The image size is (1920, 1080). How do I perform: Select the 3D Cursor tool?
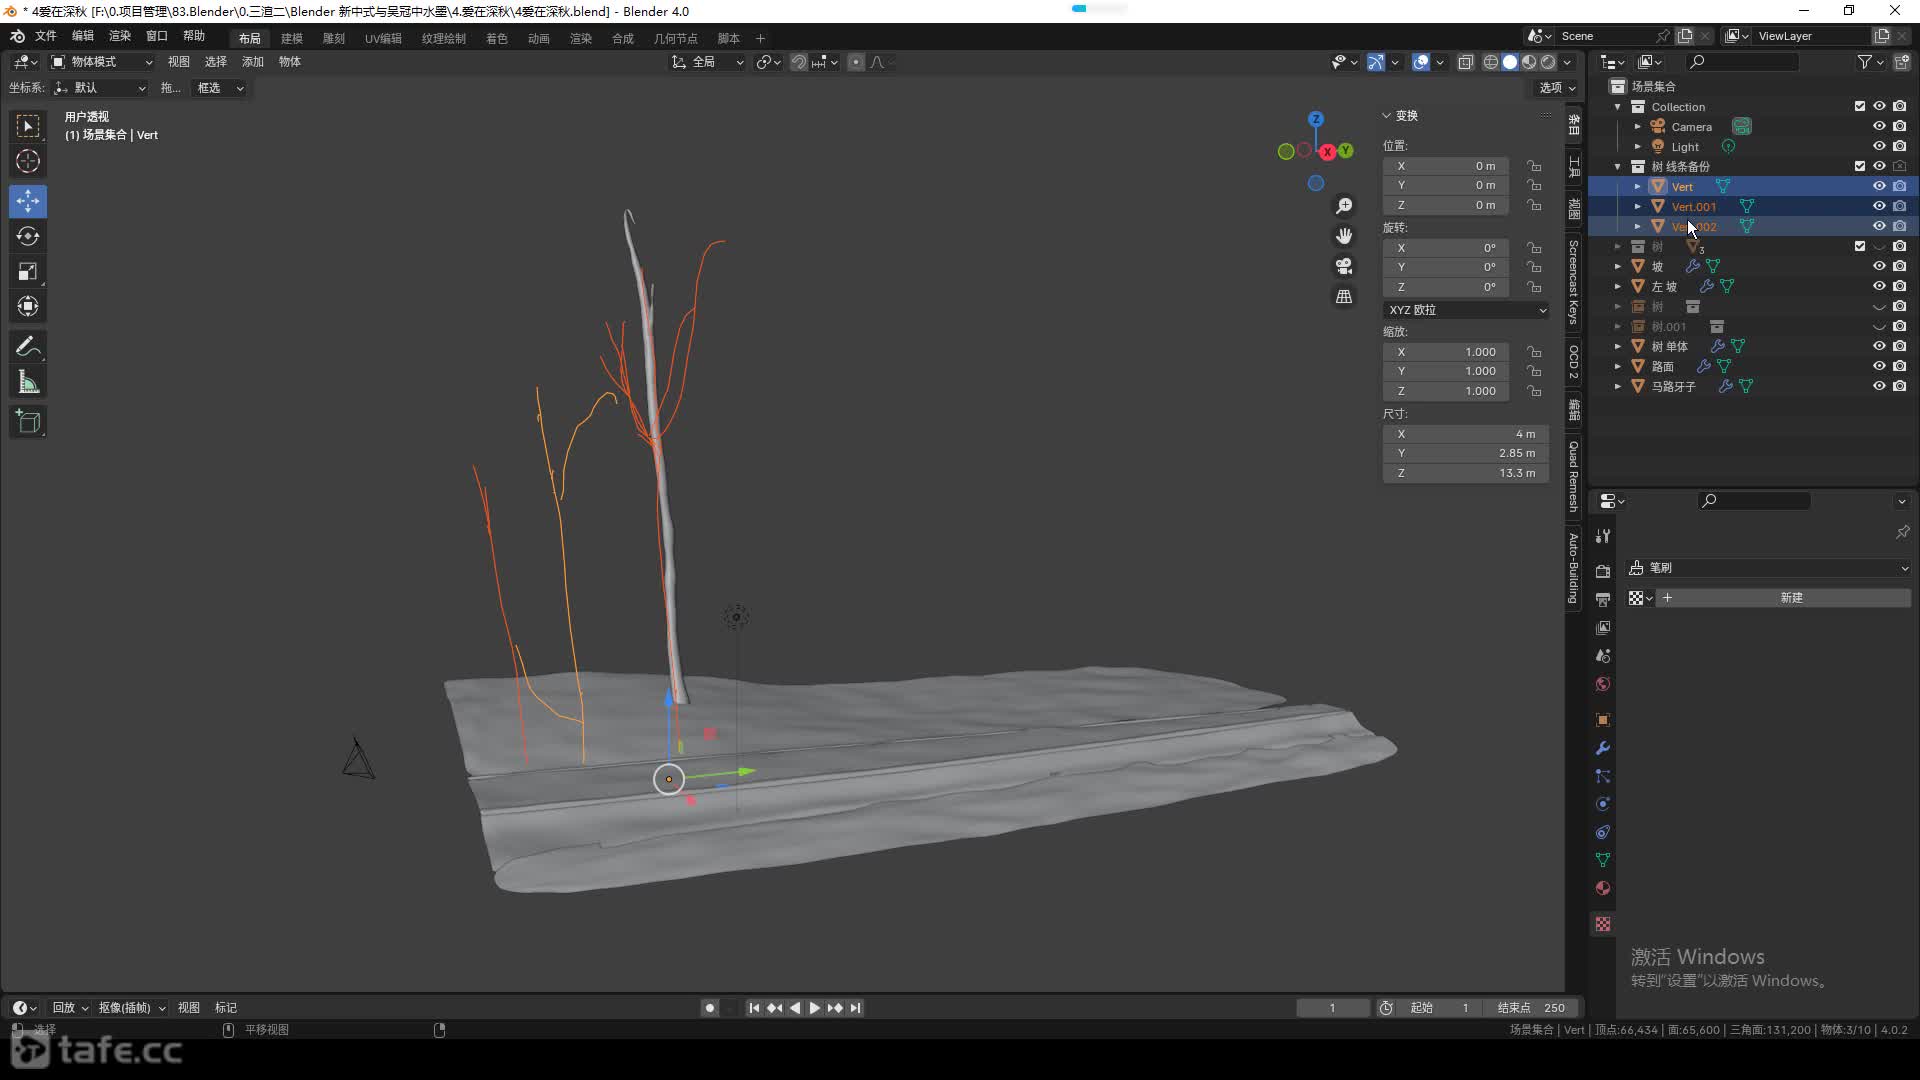tap(28, 161)
